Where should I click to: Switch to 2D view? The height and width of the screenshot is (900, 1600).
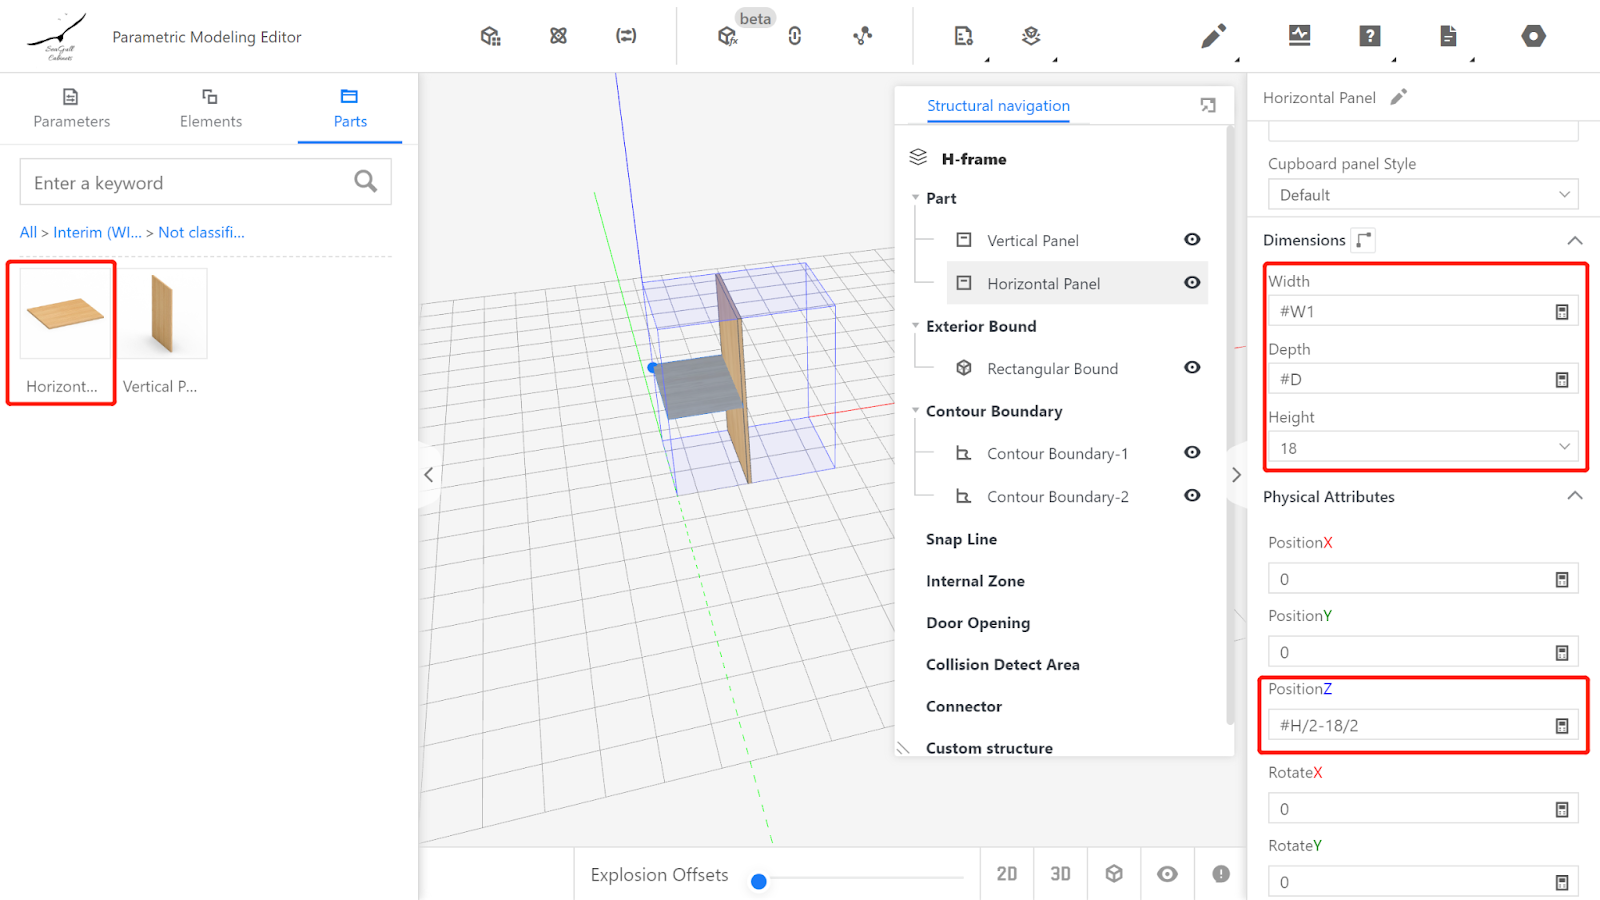[1007, 874]
